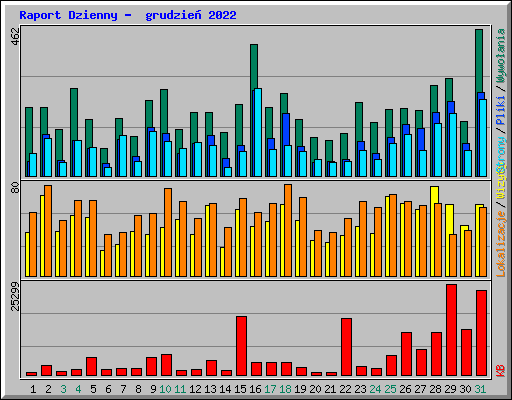Click green day label 25 on the x-axis

coord(390,389)
